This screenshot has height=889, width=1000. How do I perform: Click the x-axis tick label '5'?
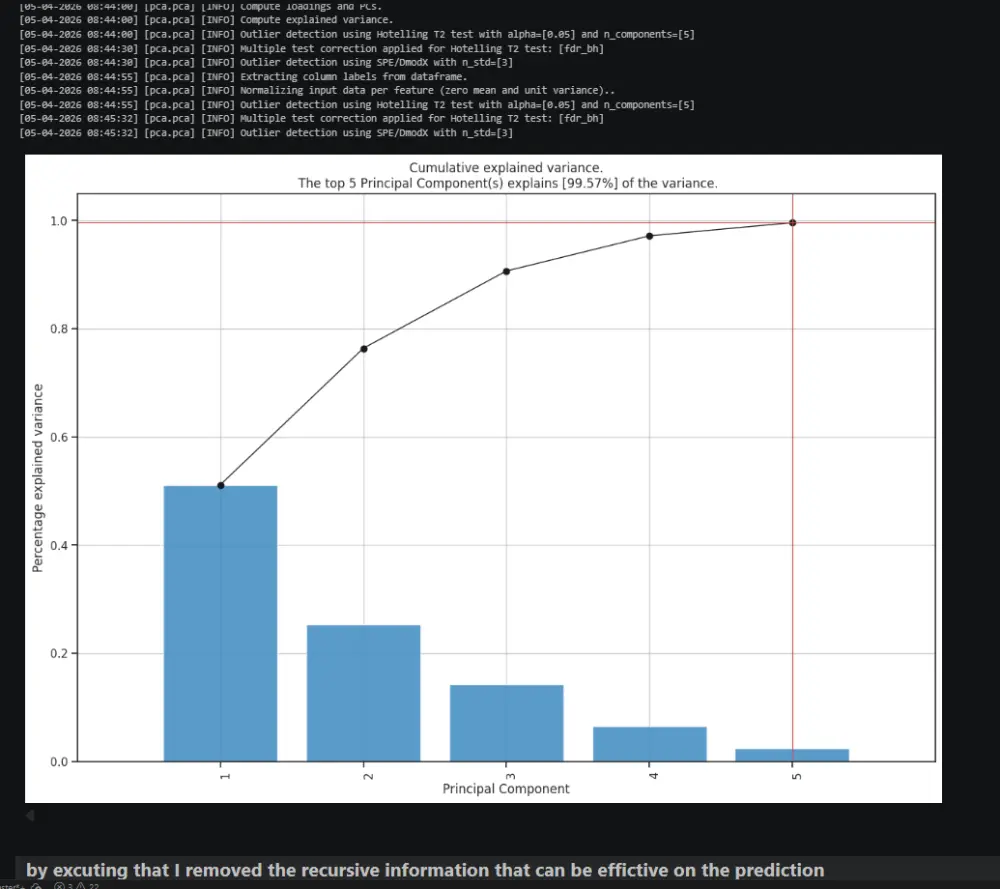(796, 775)
